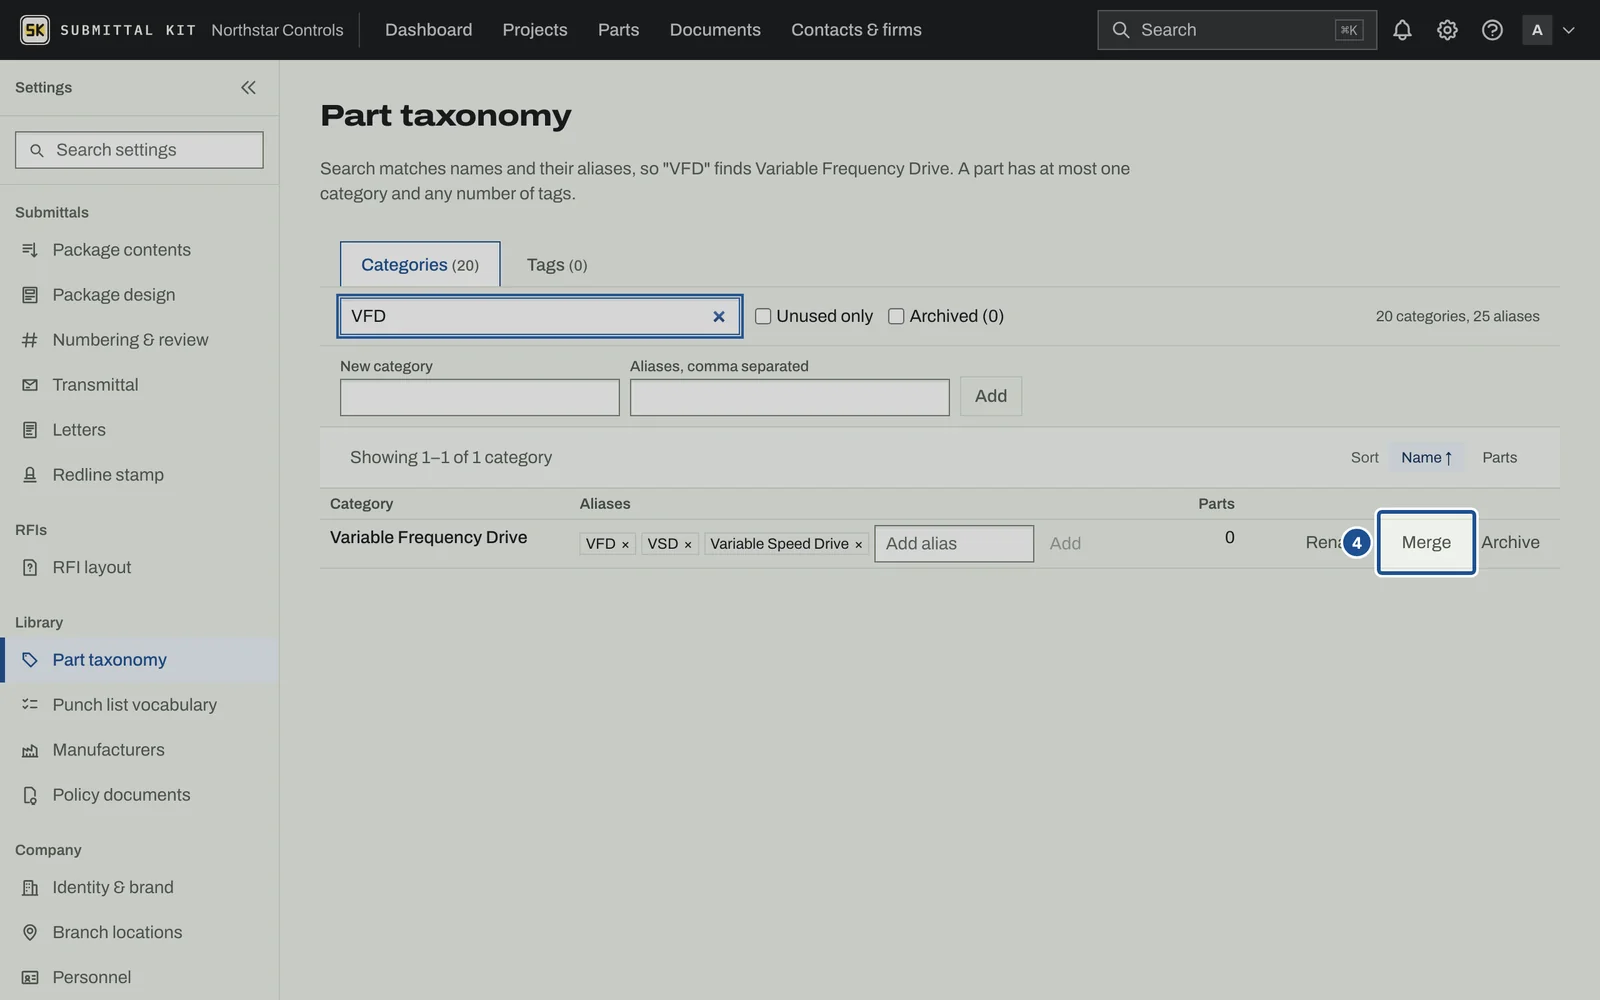Focus the Add alias field
This screenshot has width=1600, height=1000.
[954, 544]
